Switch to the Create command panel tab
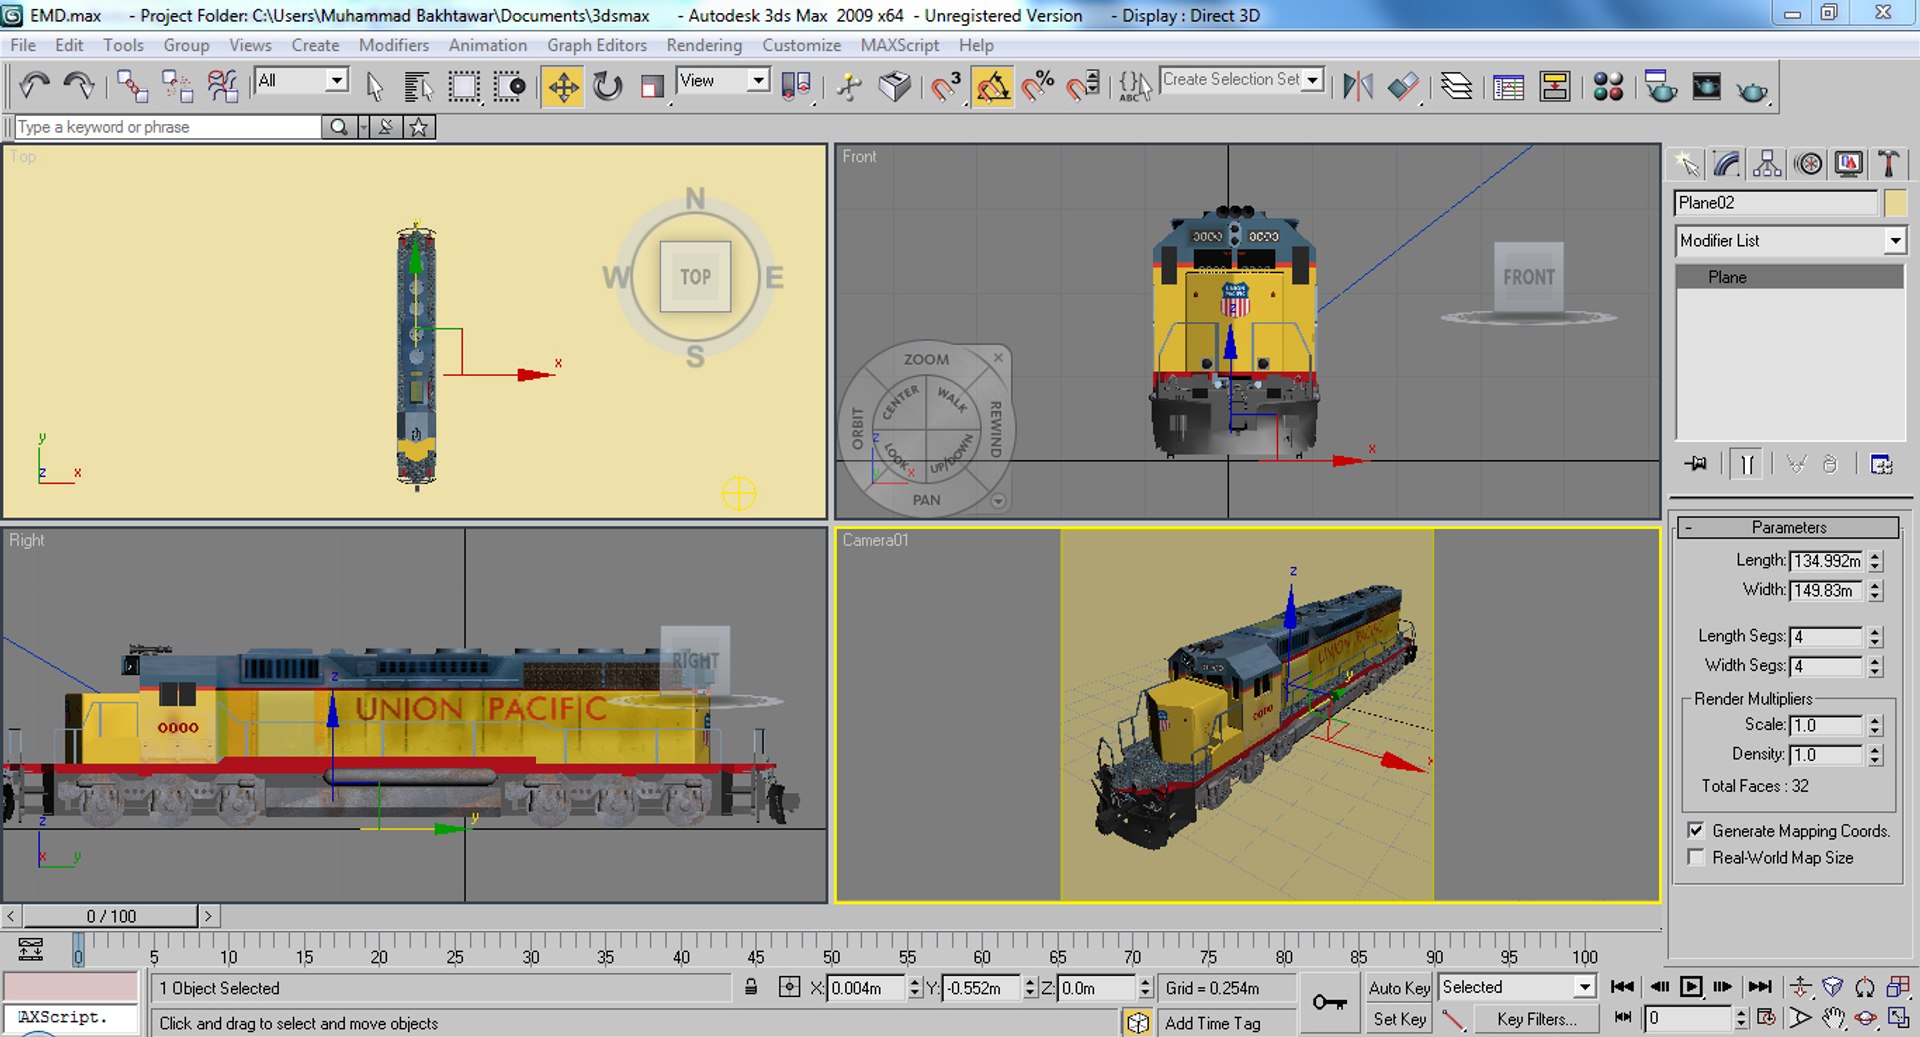Viewport: 1920px width, 1037px height. coord(1687,164)
